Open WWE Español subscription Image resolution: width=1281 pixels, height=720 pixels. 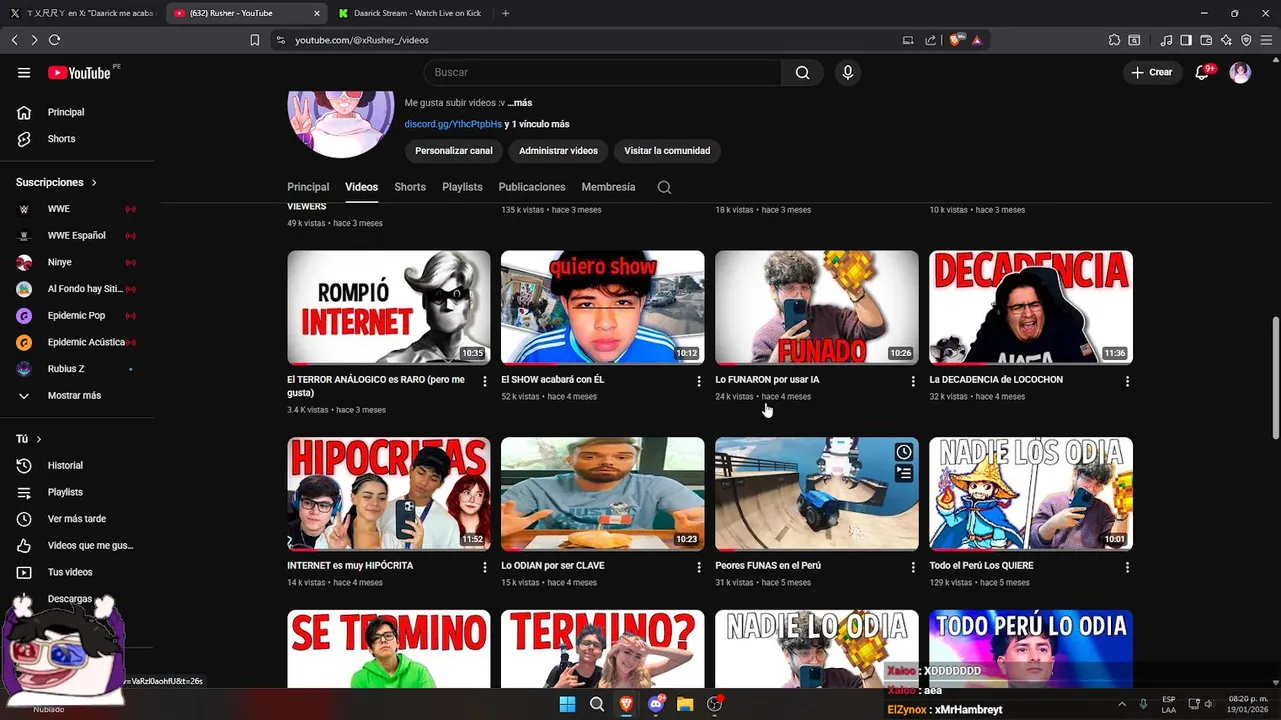(x=76, y=236)
